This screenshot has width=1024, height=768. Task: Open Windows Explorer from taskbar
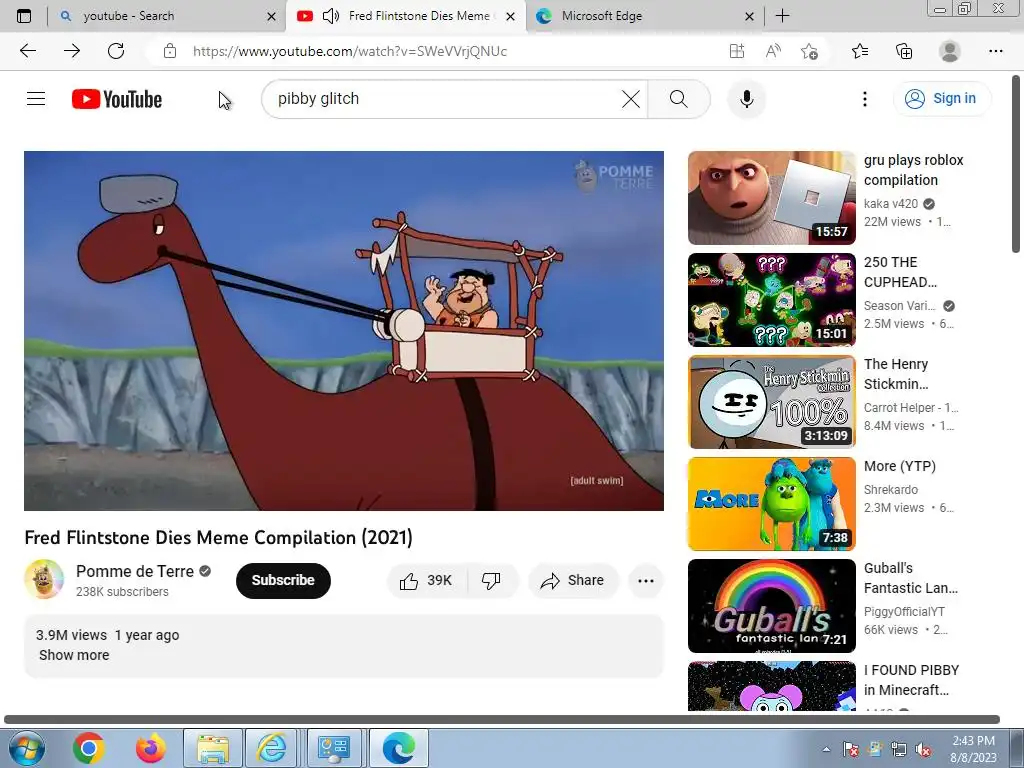[x=213, y=748]
